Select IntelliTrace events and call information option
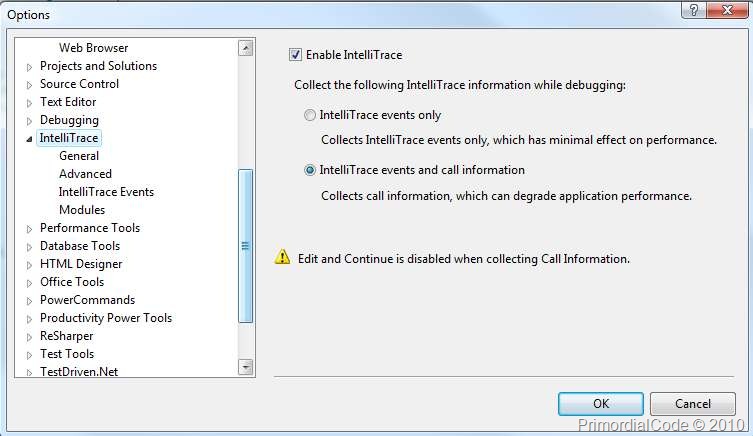753x436 pixels. (x=310, y=170)
